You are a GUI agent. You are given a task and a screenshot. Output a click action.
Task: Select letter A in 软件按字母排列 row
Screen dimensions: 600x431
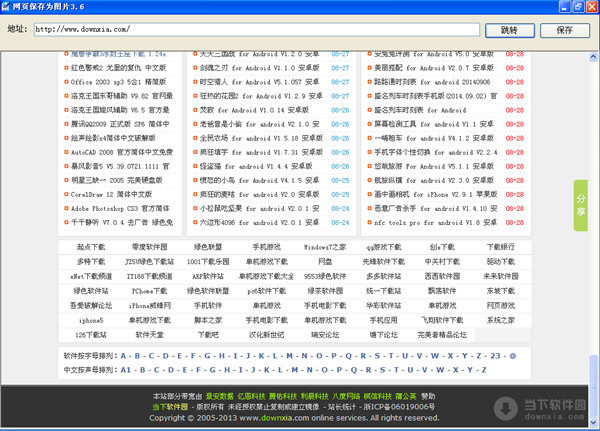coord(124,355)
